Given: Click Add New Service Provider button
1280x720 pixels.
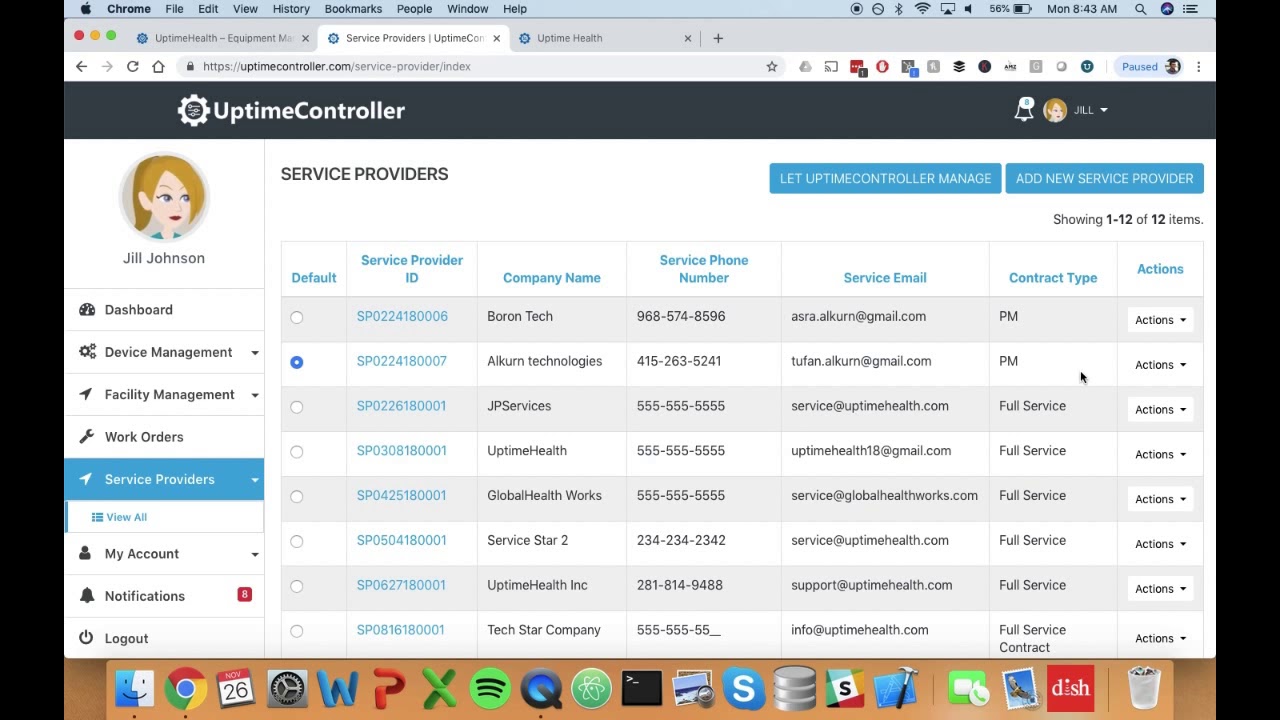Looking at the screenshot, I should (1104, 179).
